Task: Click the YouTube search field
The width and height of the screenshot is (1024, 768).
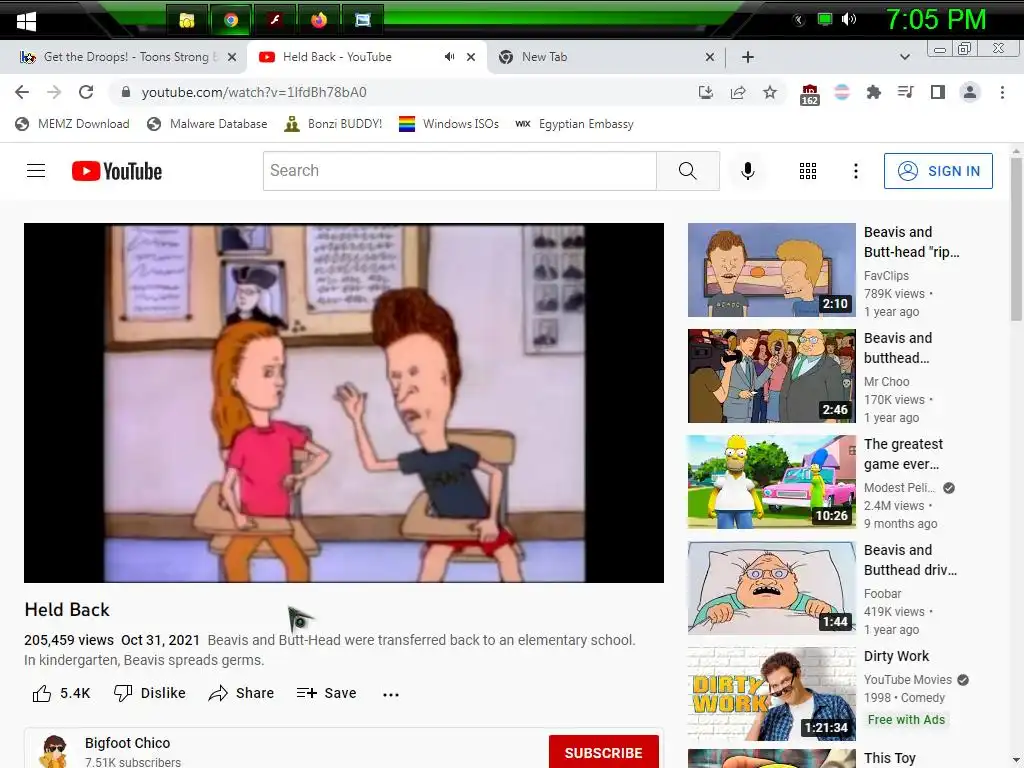Action: pos(460,171)
